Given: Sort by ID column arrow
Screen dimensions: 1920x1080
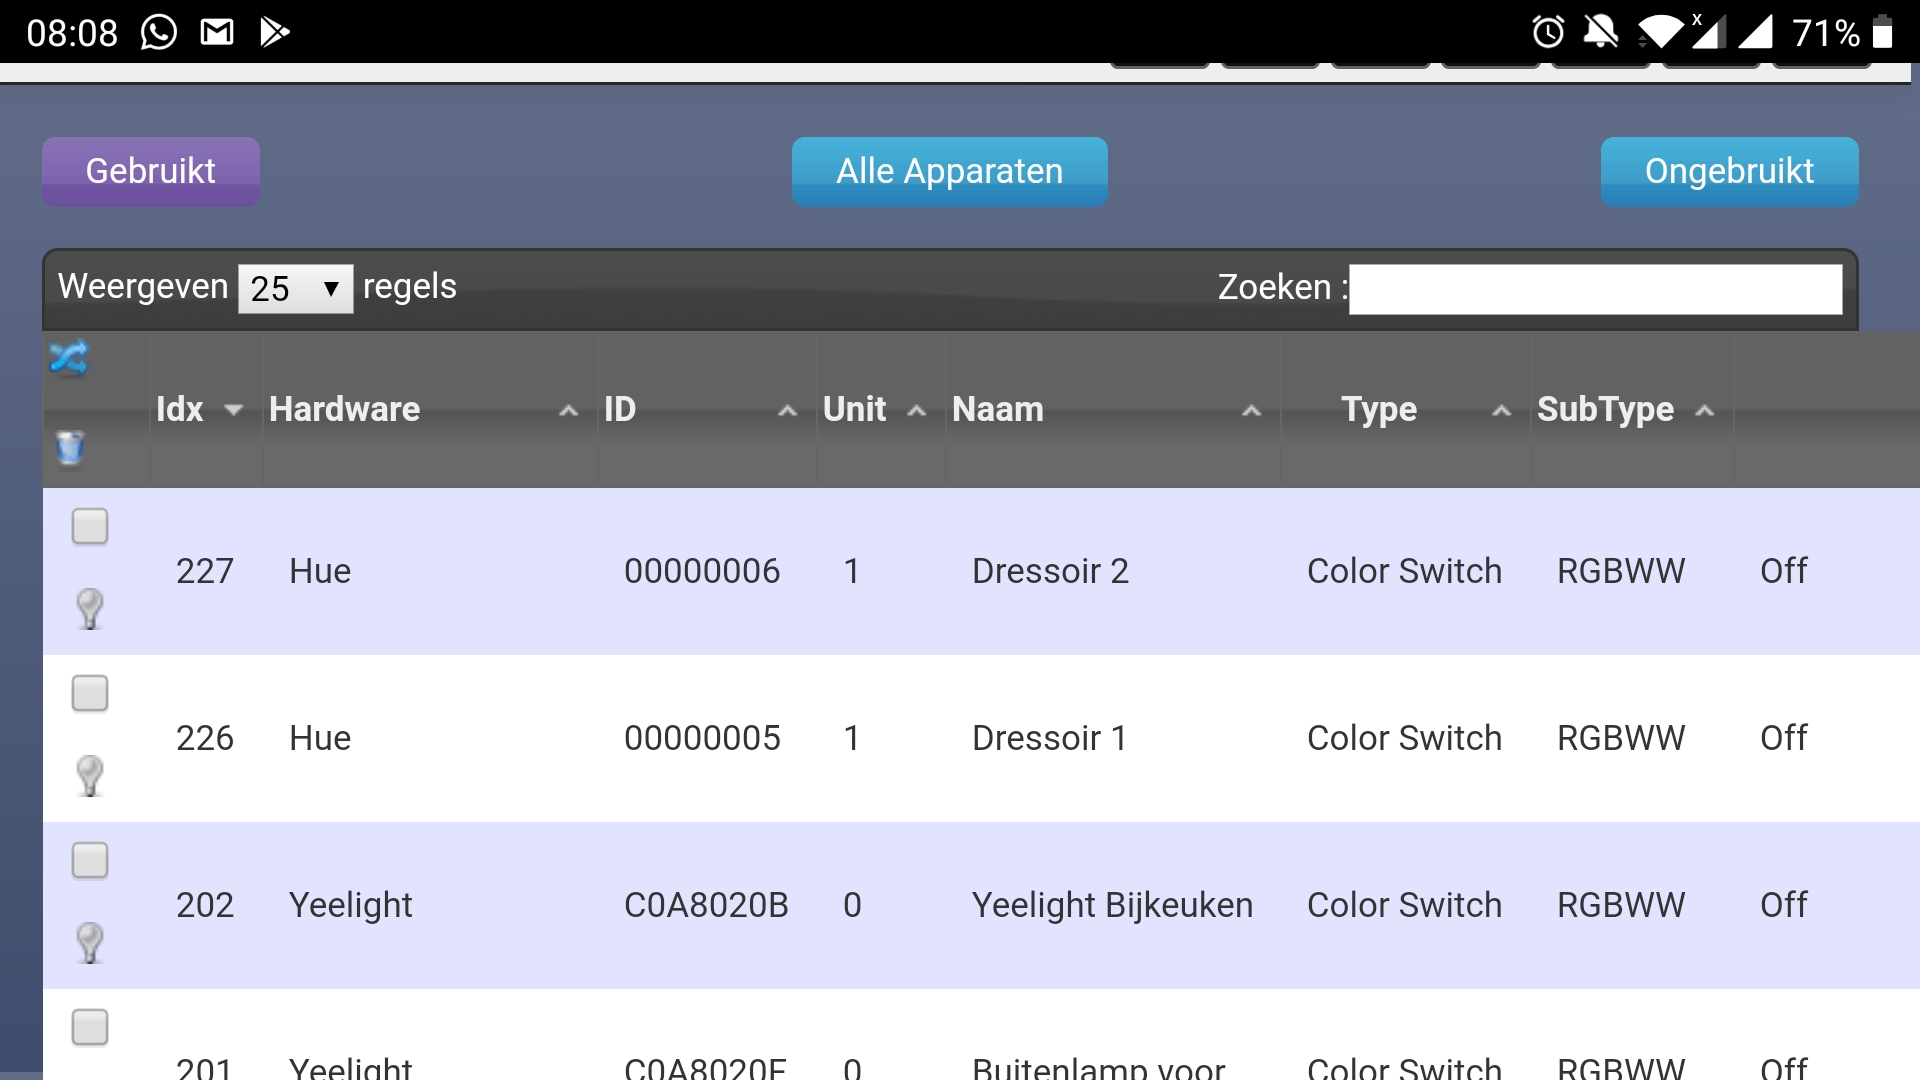Looking at the screenshot, I should point(788,410).
